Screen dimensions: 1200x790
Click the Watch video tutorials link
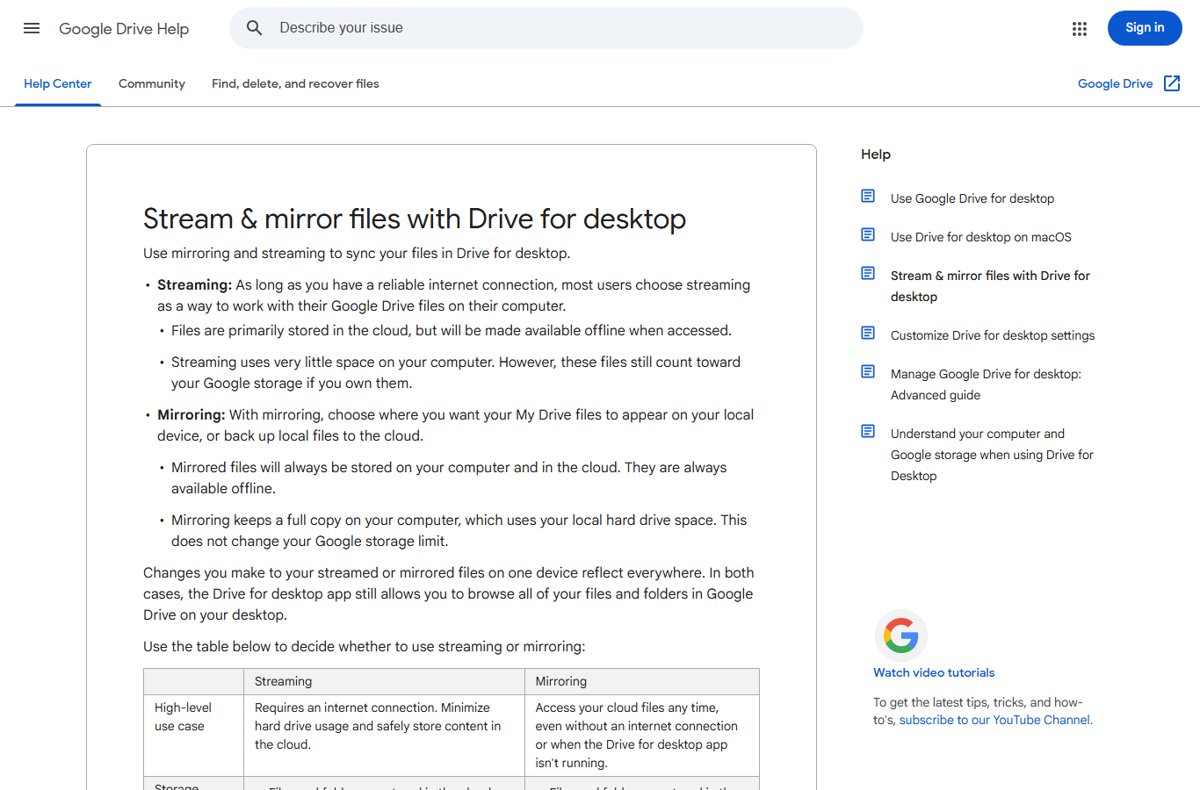pos(934,673)
